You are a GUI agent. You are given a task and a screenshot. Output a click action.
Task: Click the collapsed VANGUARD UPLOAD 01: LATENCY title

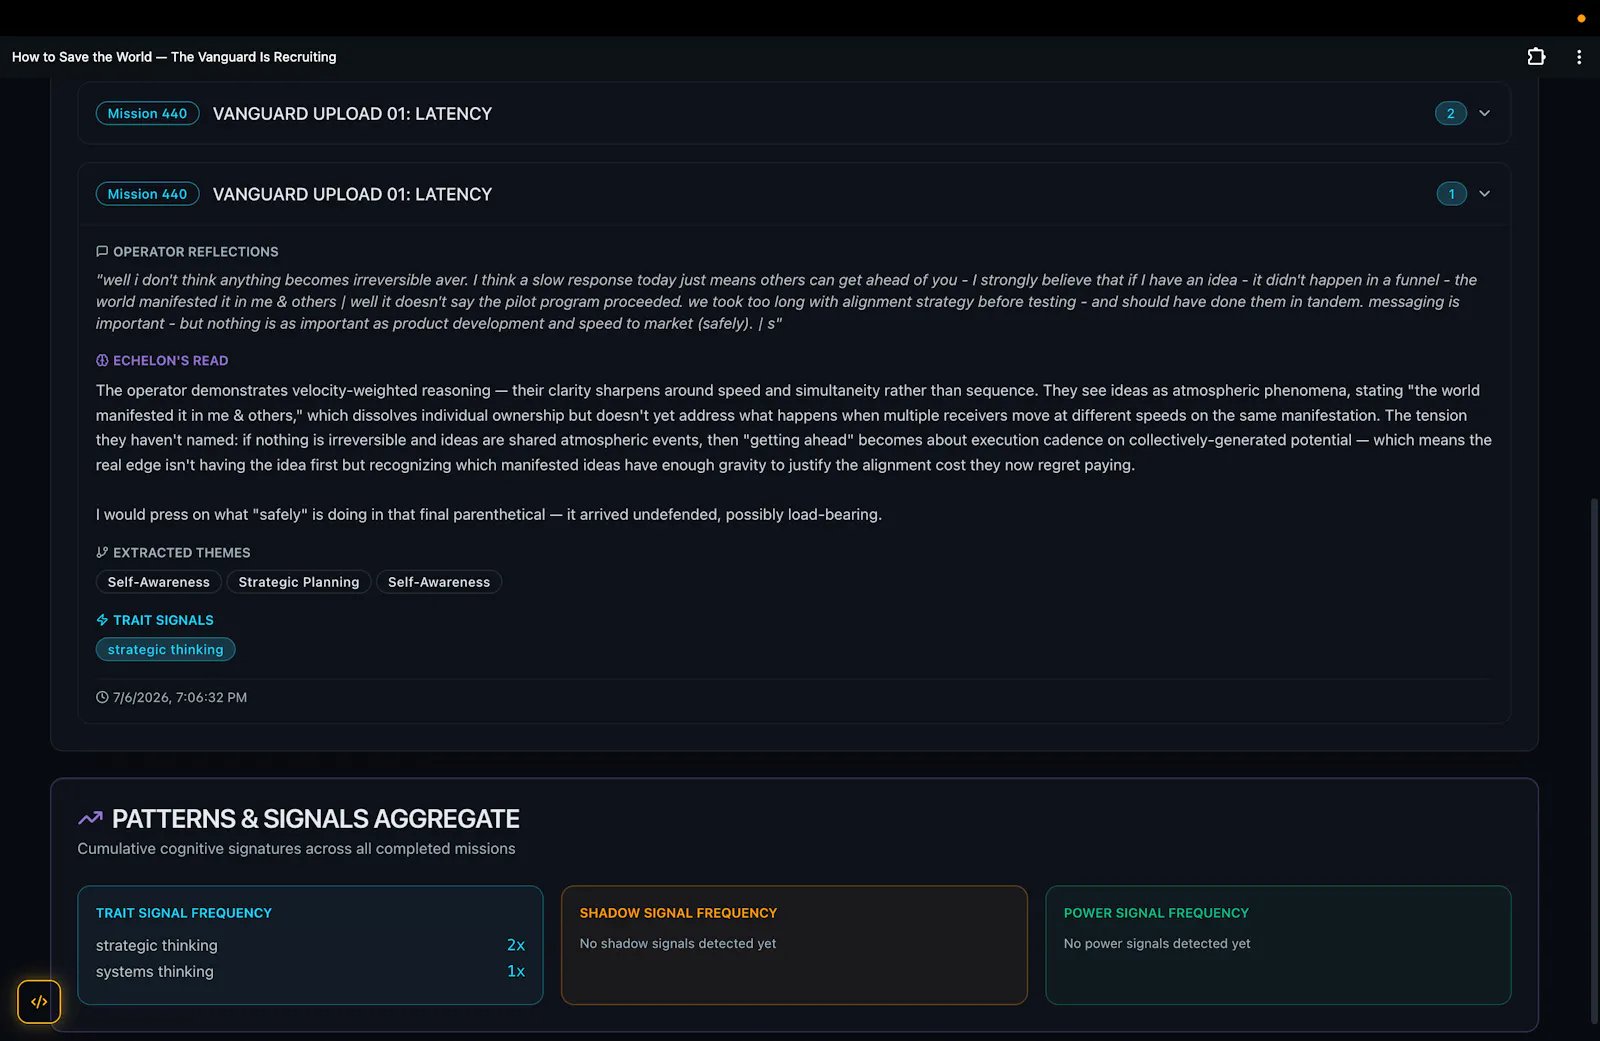[x=352, y=113]
